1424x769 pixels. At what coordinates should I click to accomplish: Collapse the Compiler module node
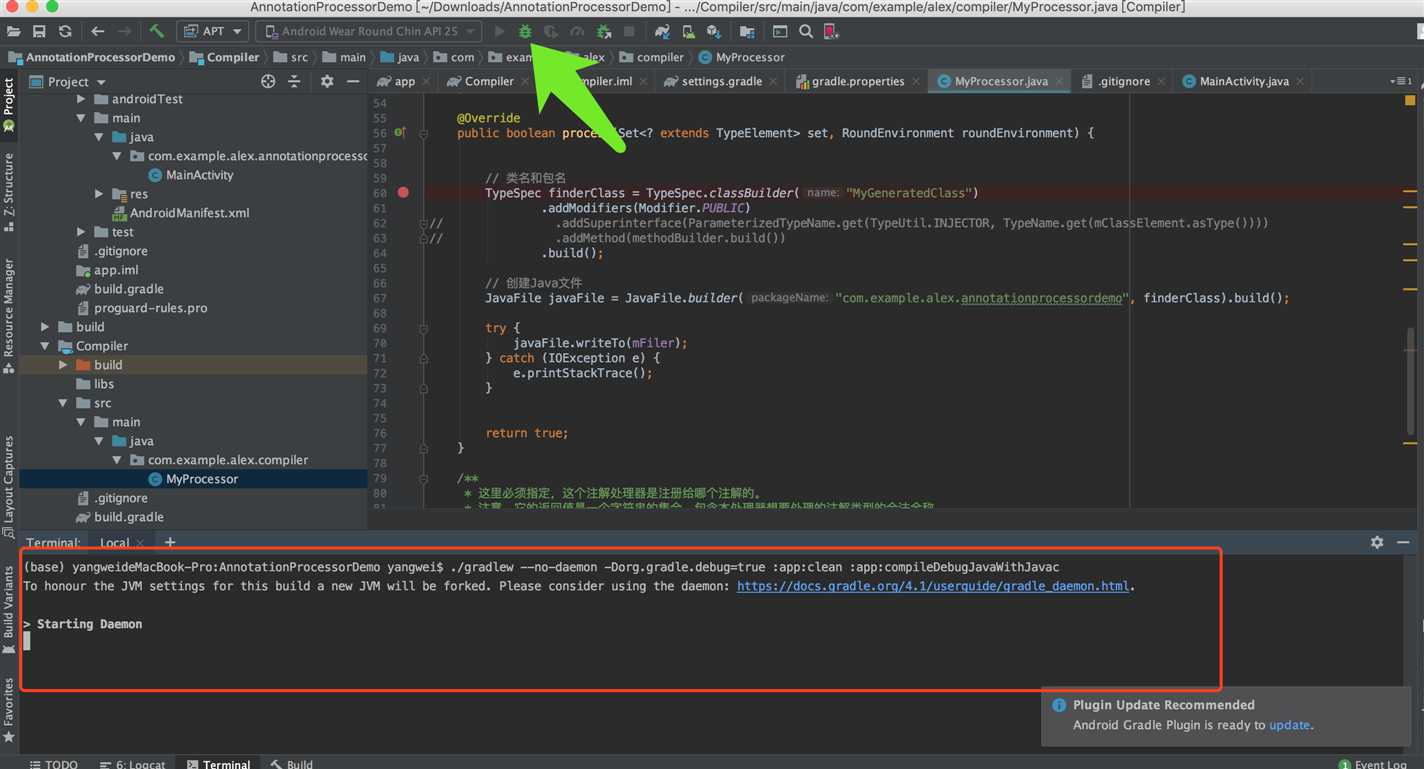45,346
